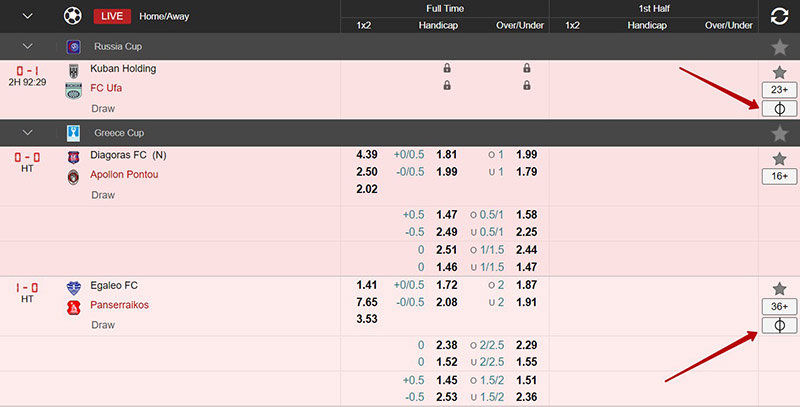The width and height of the screenshot is (800, 407).
Task: Open 23+ more markets for Kuban match
Action: [779, 90]
